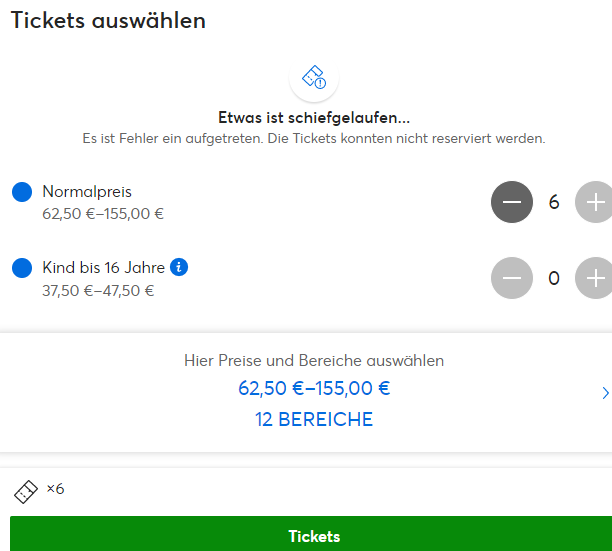The width and height of the screenshot is (612, 551).
Task: Click the info icon beside Kind bis 16 Jahre
Action: (x=179, y=267)
